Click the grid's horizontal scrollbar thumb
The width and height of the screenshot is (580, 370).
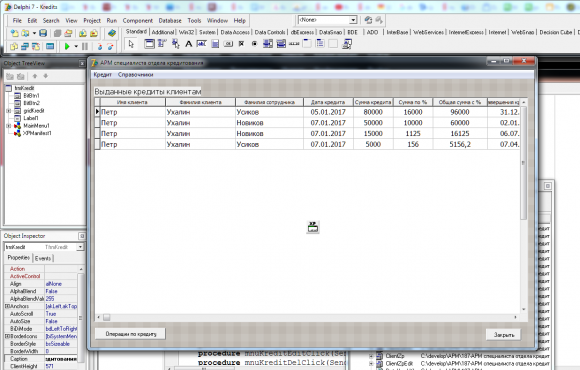[107, 317]
